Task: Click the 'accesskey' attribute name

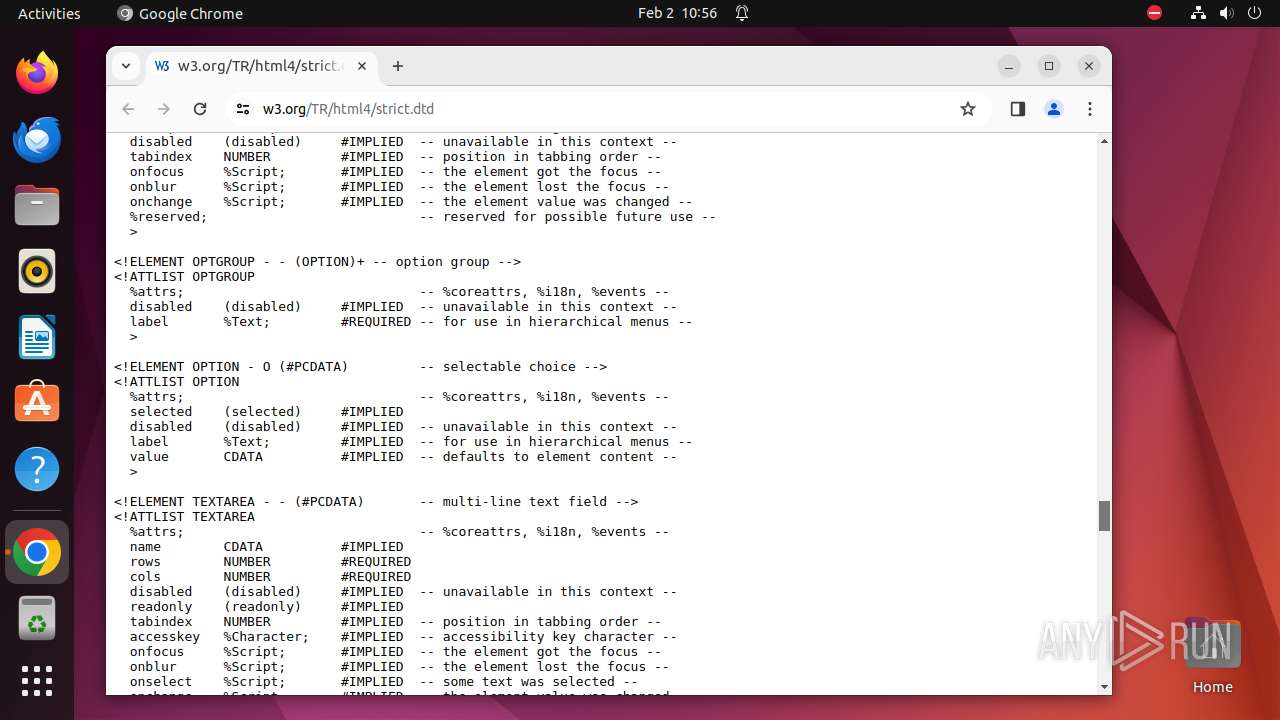Action: (165, 637)
